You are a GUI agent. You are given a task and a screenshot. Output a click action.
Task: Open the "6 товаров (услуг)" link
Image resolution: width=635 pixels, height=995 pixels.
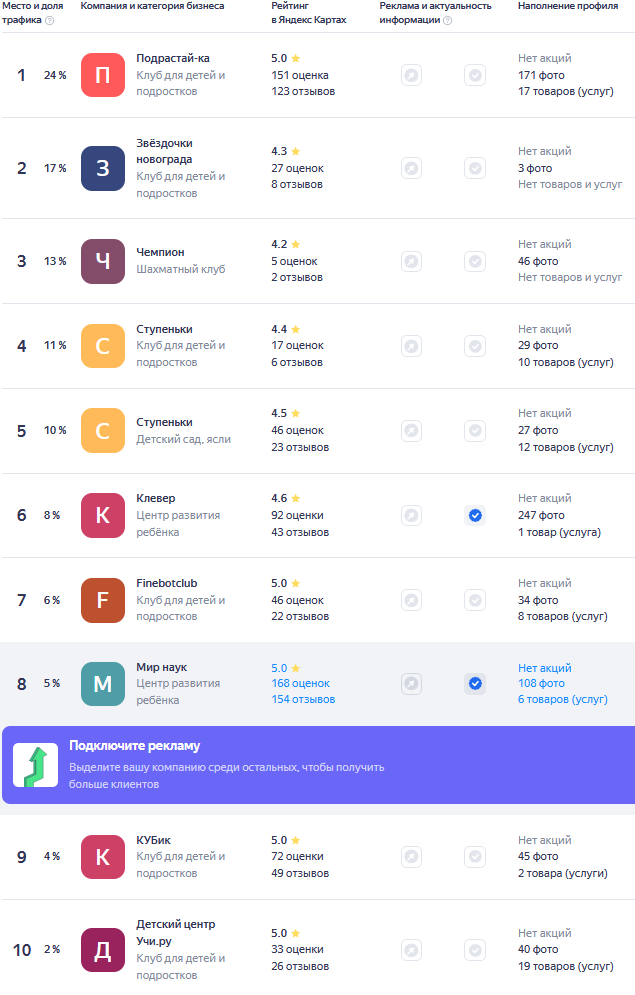coord(562,700)
